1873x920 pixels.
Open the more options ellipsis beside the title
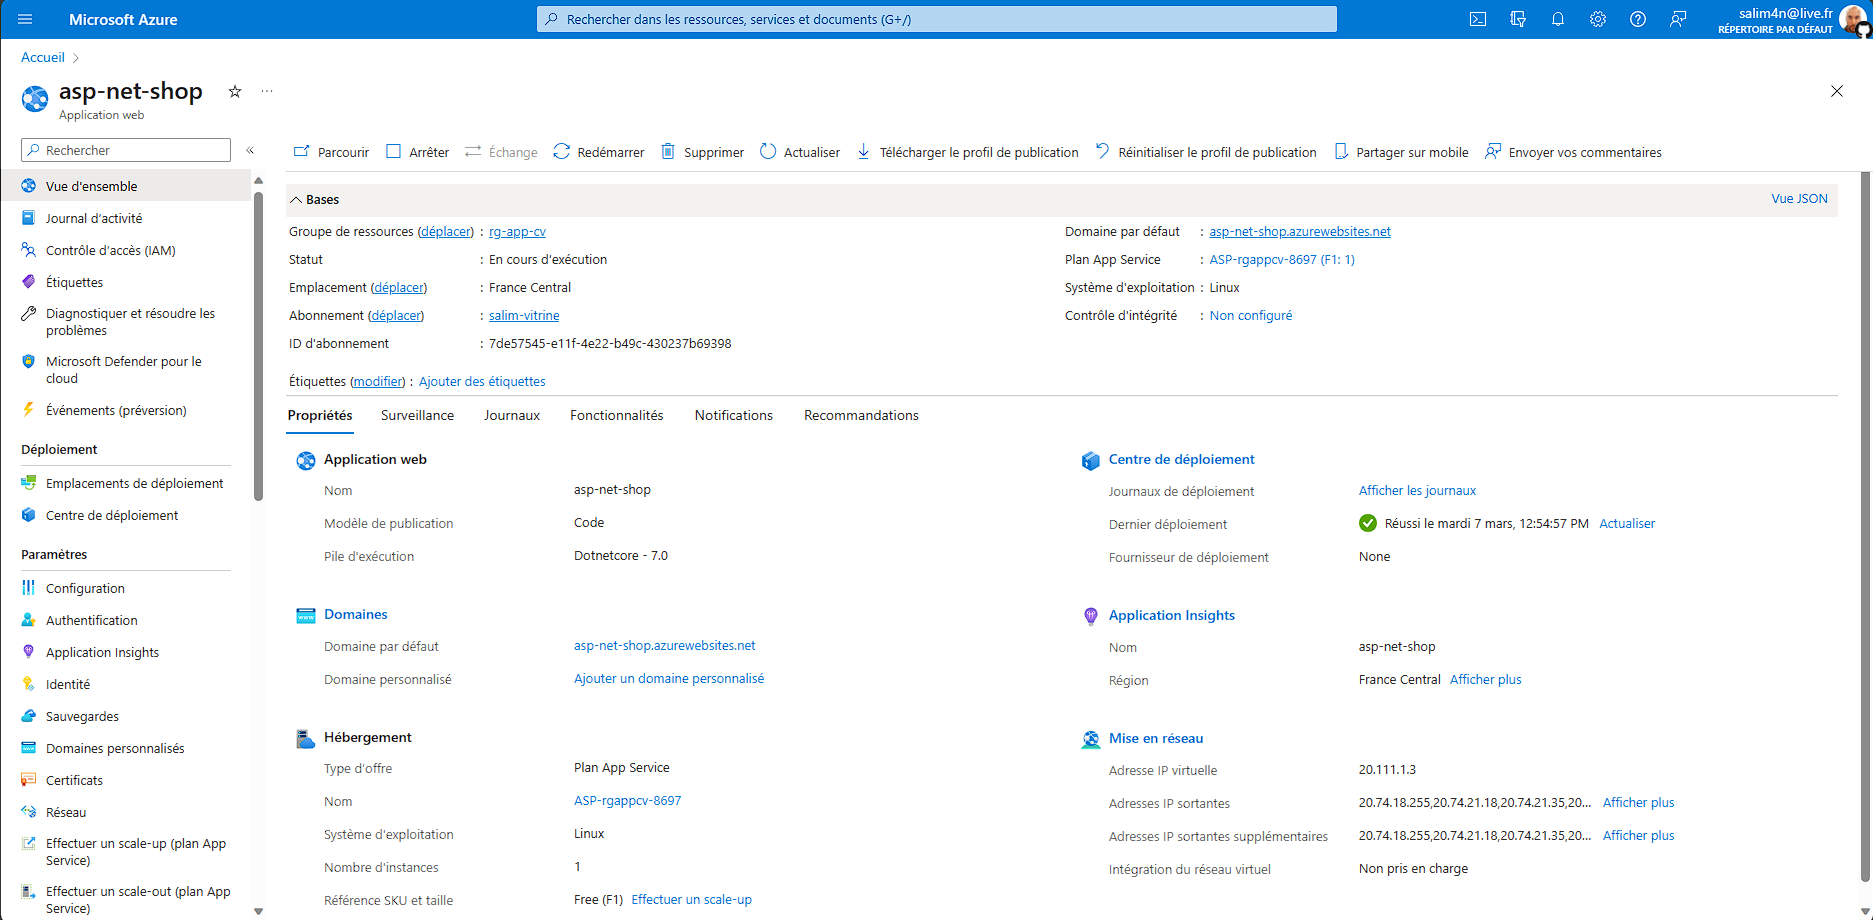coord(267,91)
